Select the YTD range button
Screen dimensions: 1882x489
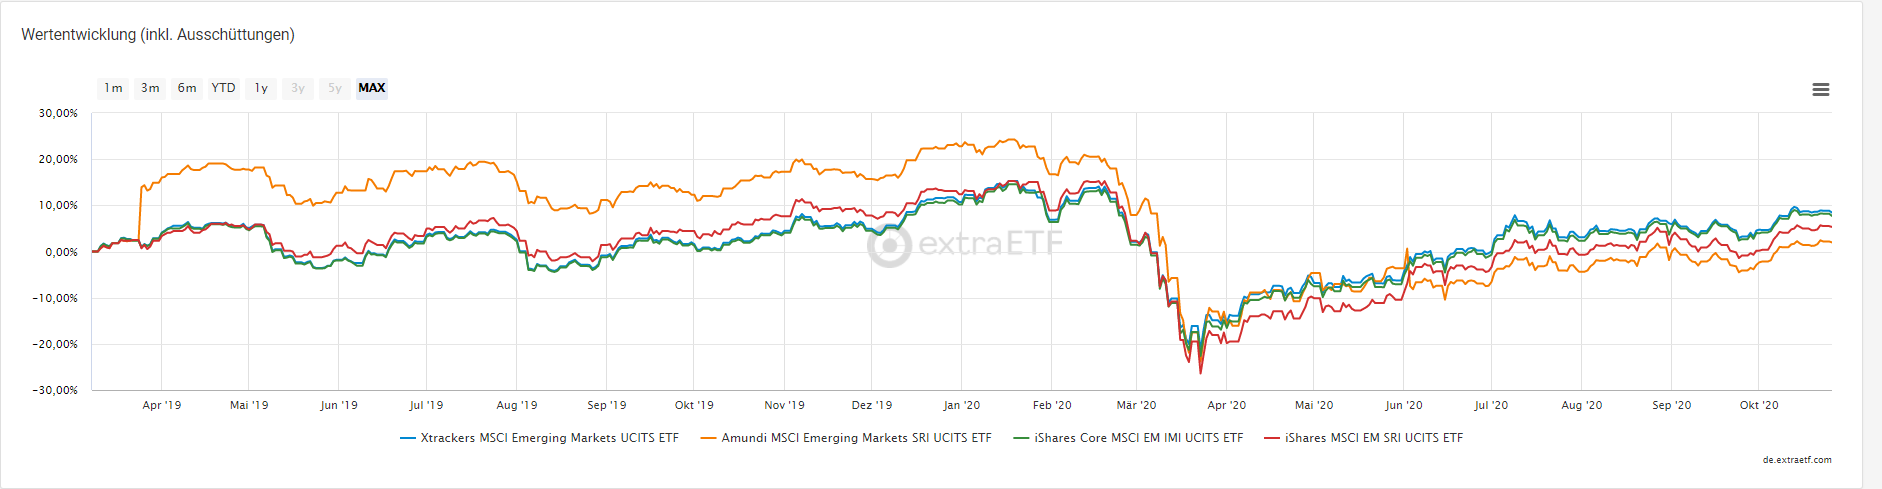pyautogui.click(x=223, y=88)
